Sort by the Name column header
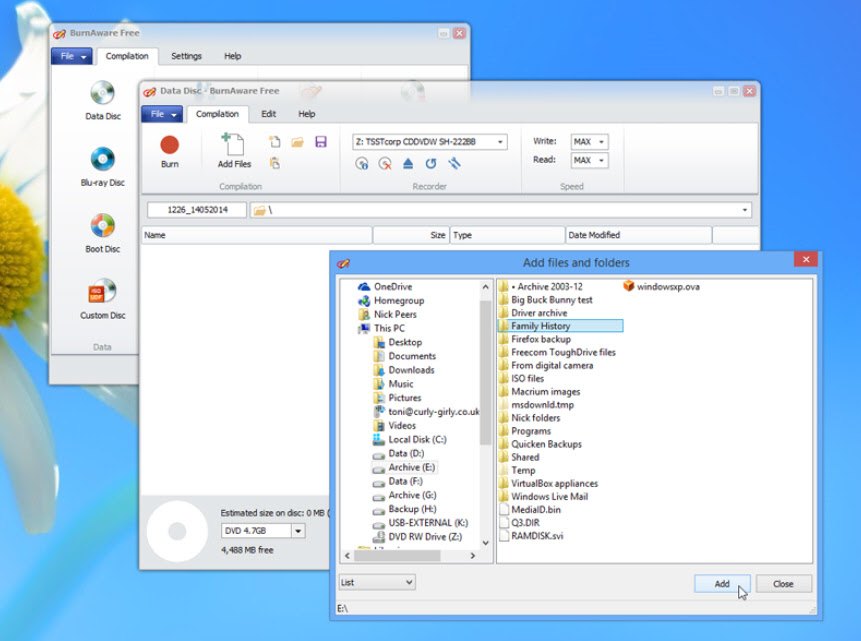Viewport: 861px width, 641px height. point(256,235)
